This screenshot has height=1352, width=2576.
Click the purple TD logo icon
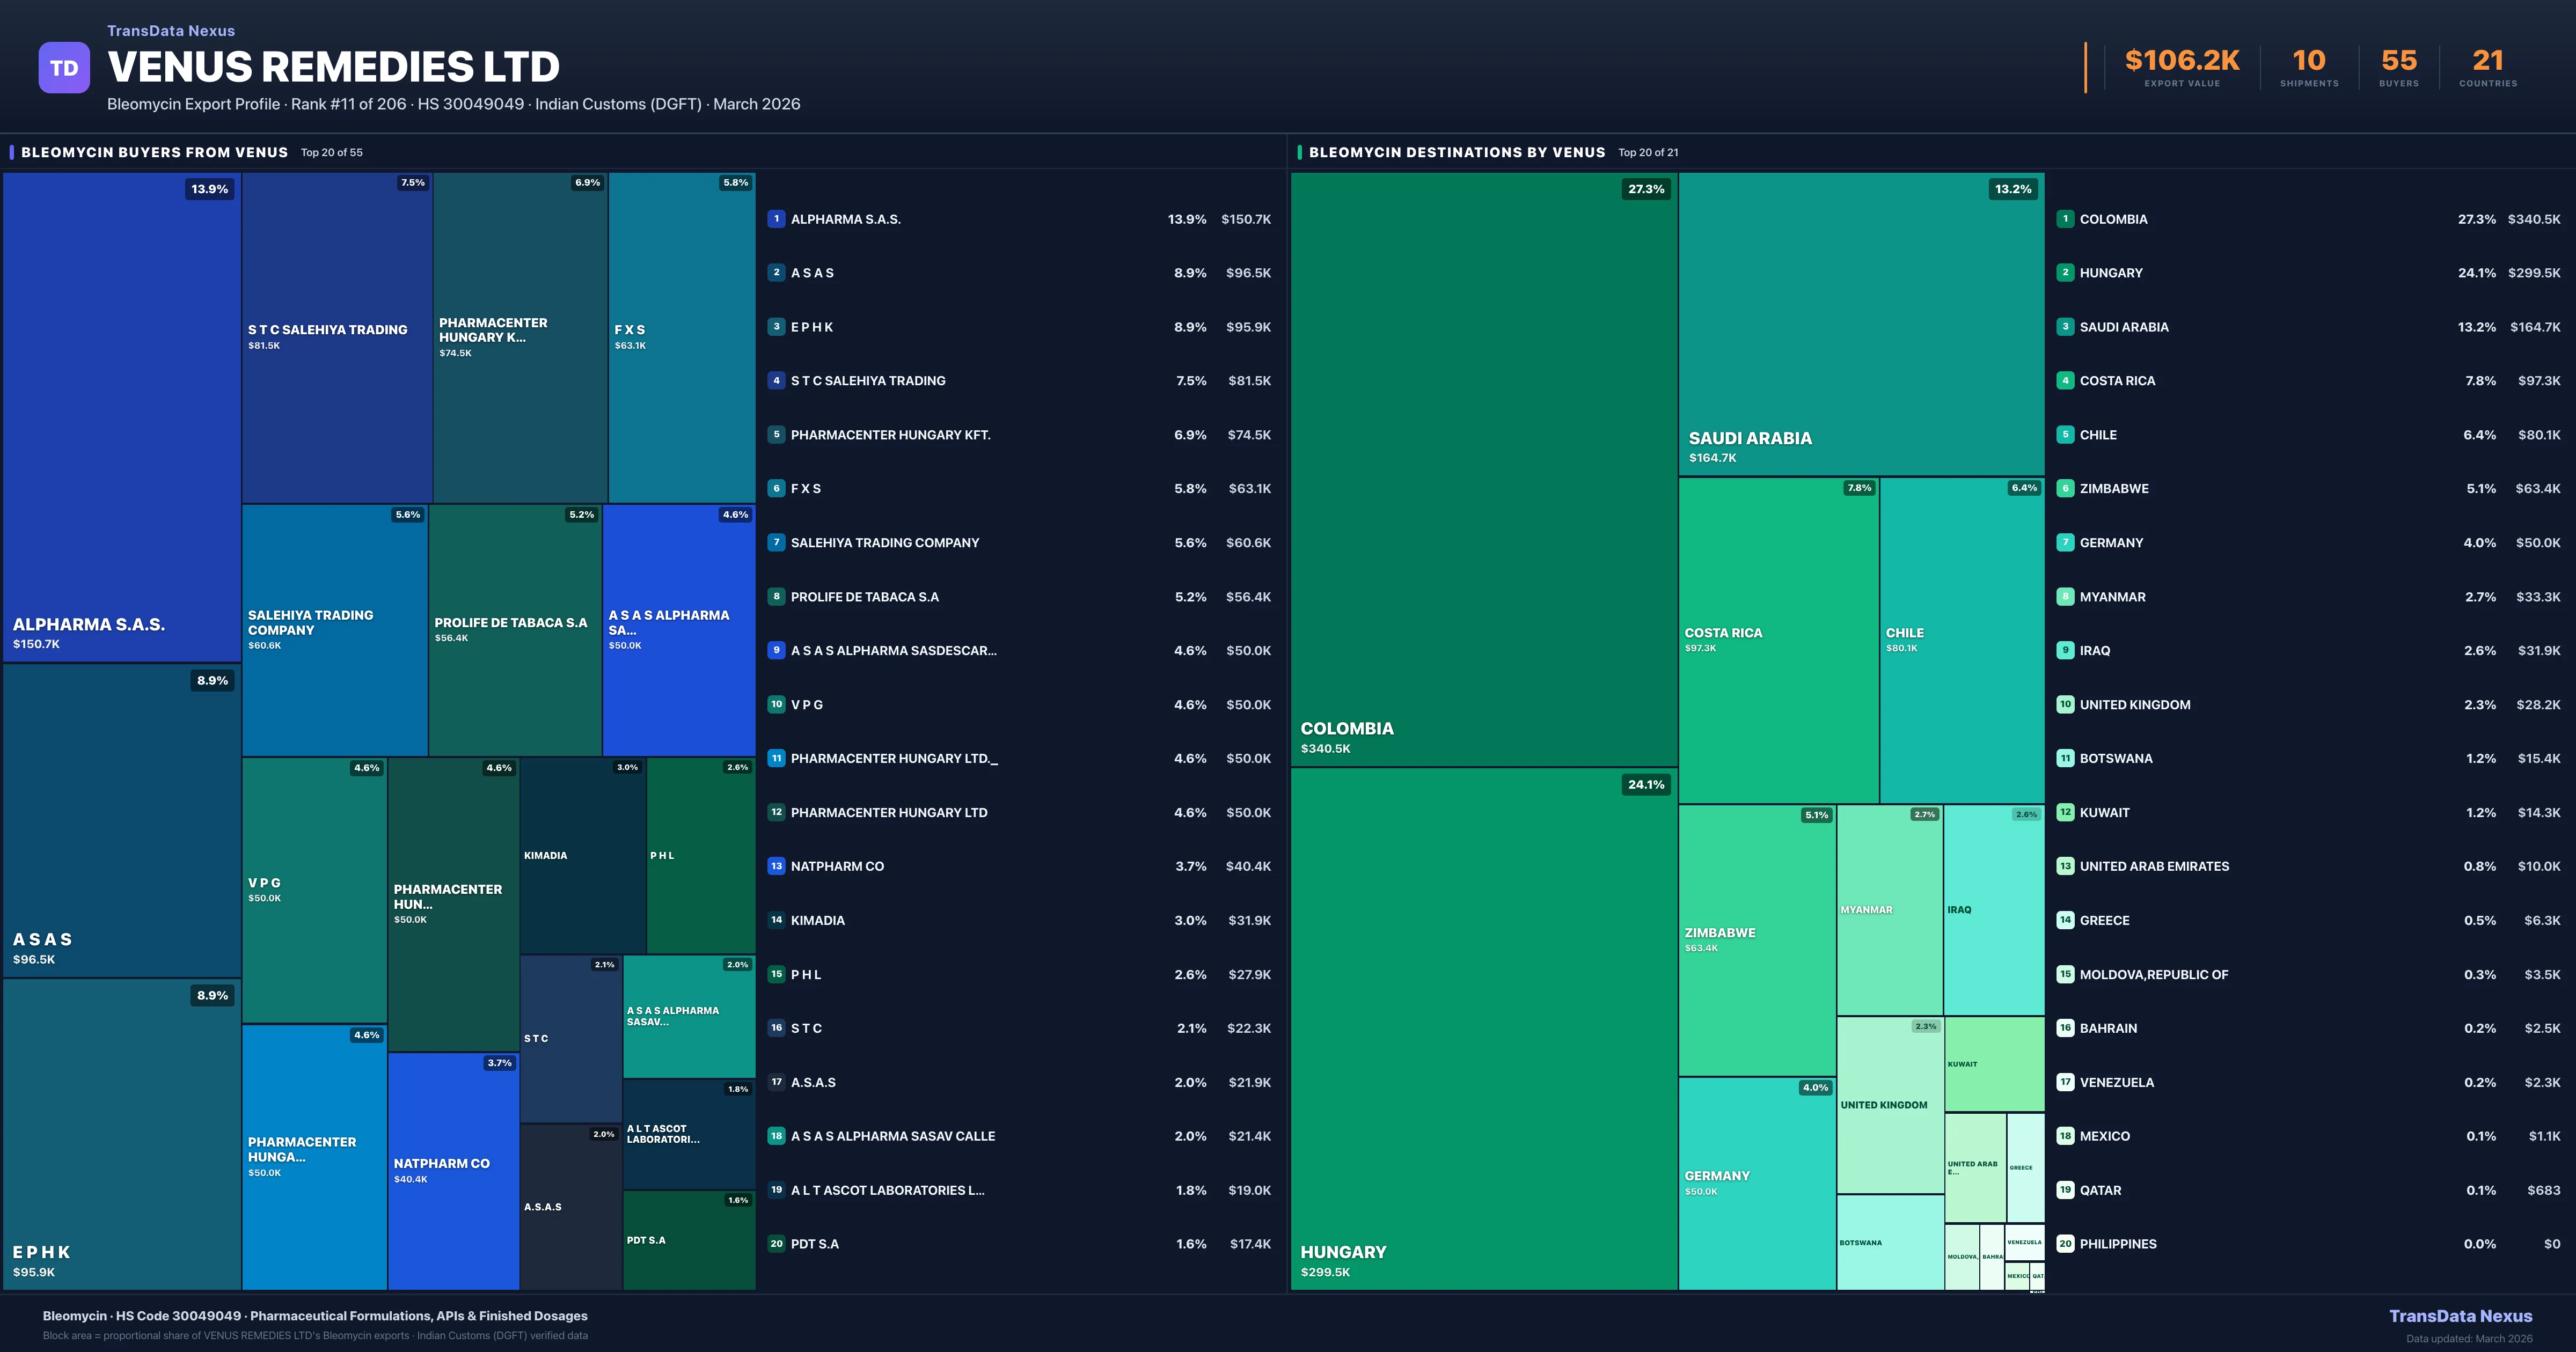pyautogui.click(x=64, y=68)
